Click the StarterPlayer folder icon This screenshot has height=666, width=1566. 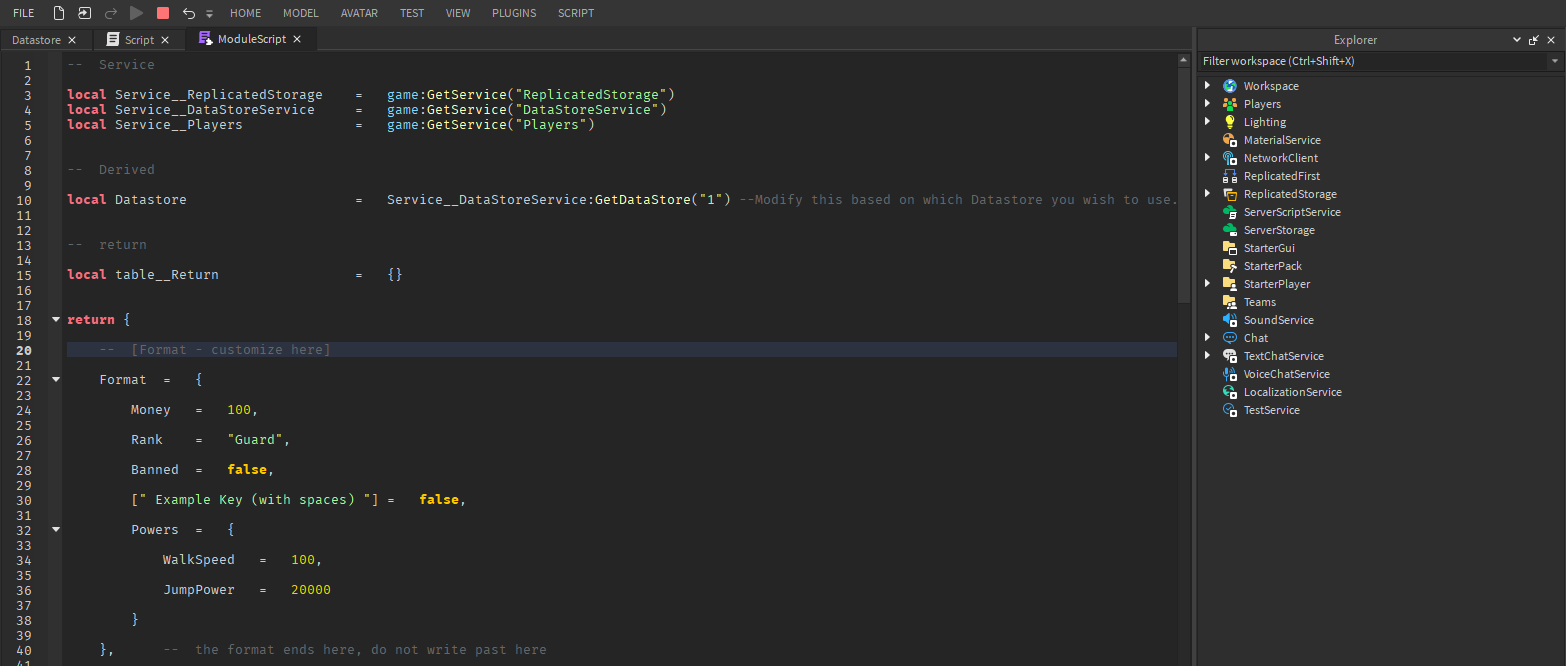(x=1230, y=284)
